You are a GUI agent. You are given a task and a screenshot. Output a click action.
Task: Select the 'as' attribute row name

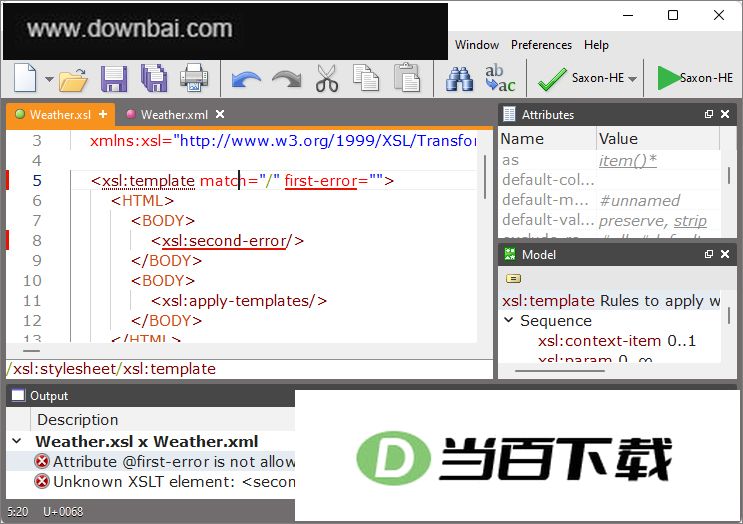(510, 160)
